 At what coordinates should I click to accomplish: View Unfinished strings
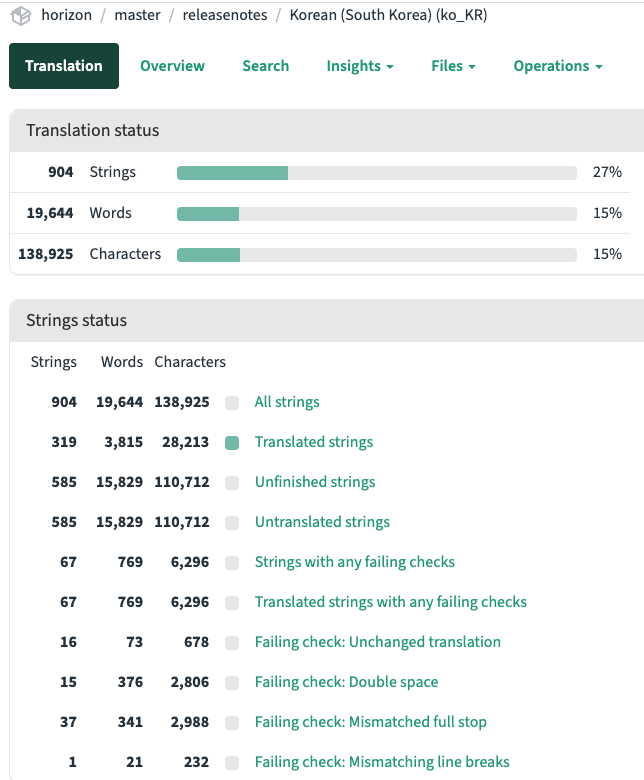pyautogui.click(x=315, y=482)
